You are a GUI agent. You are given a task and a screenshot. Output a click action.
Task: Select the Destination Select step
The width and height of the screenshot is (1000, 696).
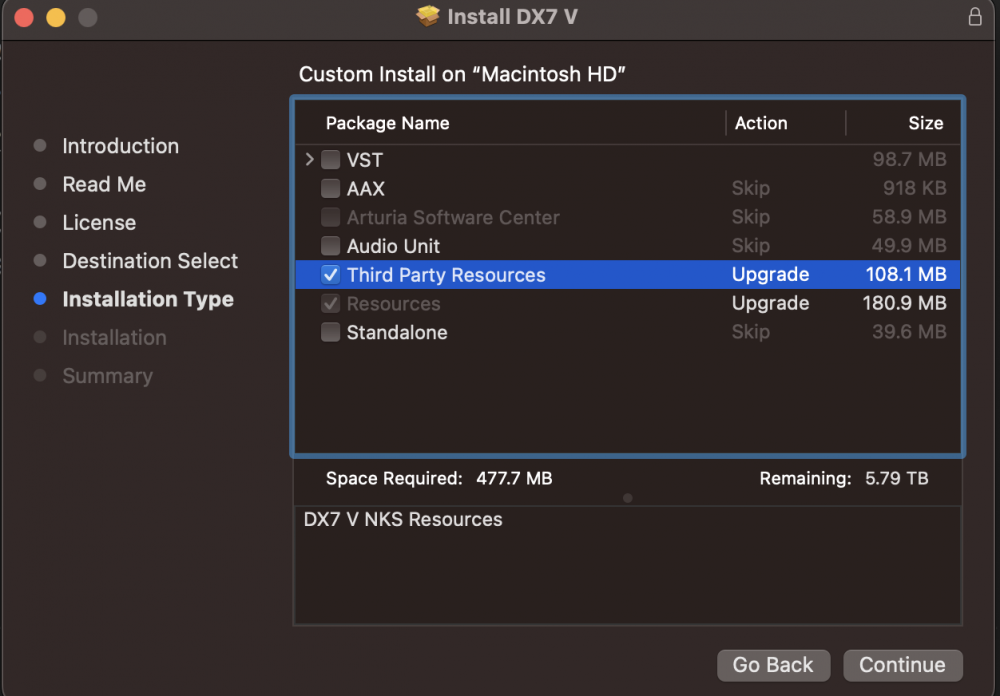pyautogui.click(x=150, y=261)
